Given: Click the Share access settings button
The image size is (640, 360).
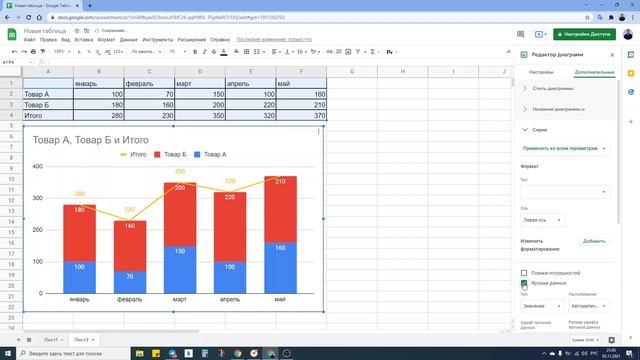Looking at the screenshot, I should pos(584,34).
